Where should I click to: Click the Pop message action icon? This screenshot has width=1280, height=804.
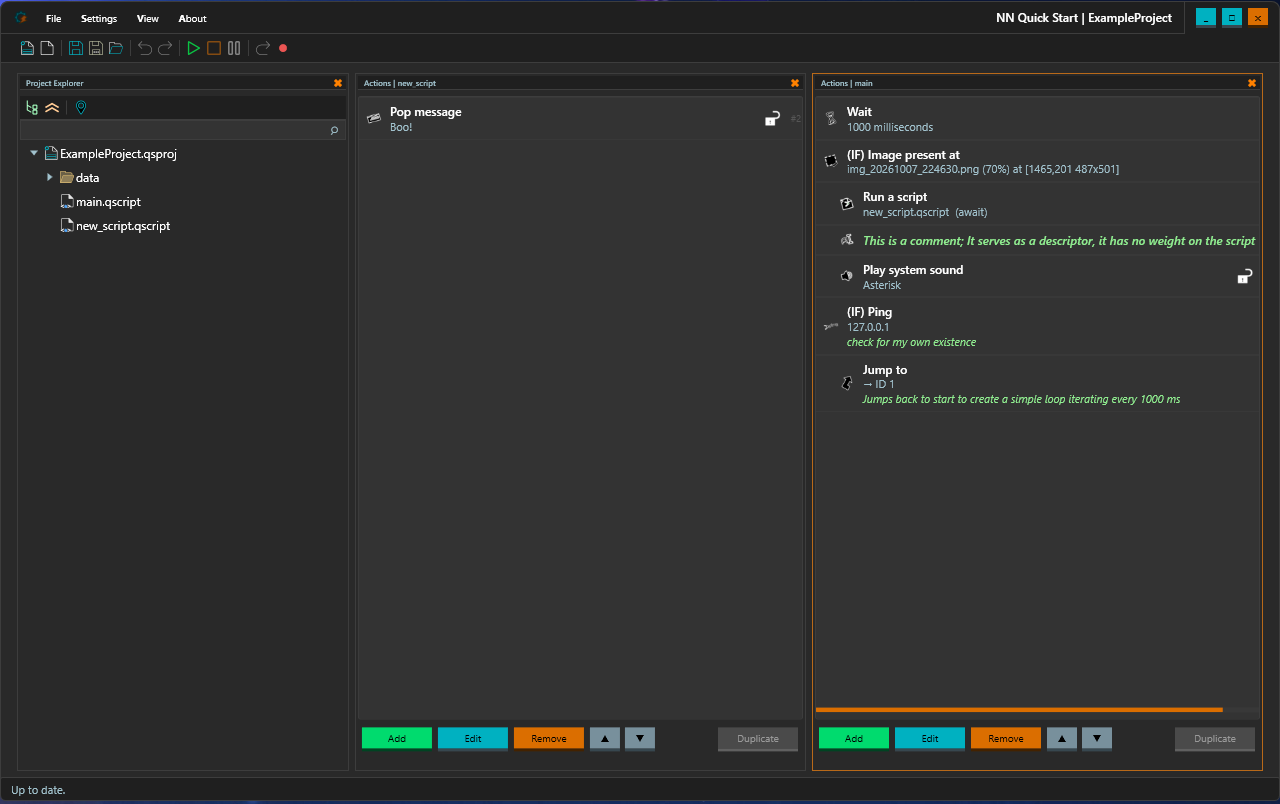click(x=374, y=118)
